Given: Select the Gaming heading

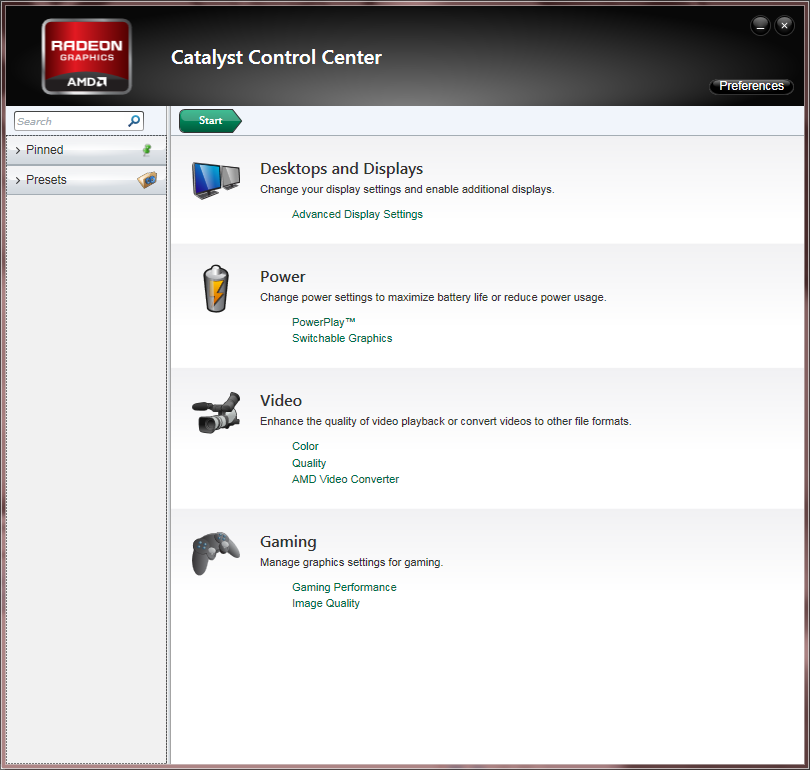Looking at the screenshot, I should 288,542.
